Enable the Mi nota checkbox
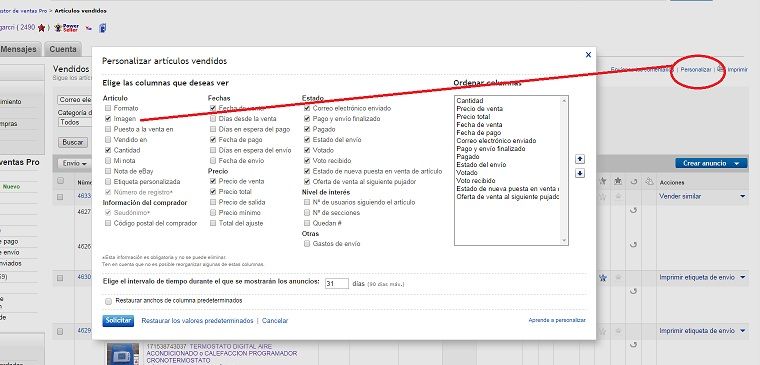 (x=108, y=160)
